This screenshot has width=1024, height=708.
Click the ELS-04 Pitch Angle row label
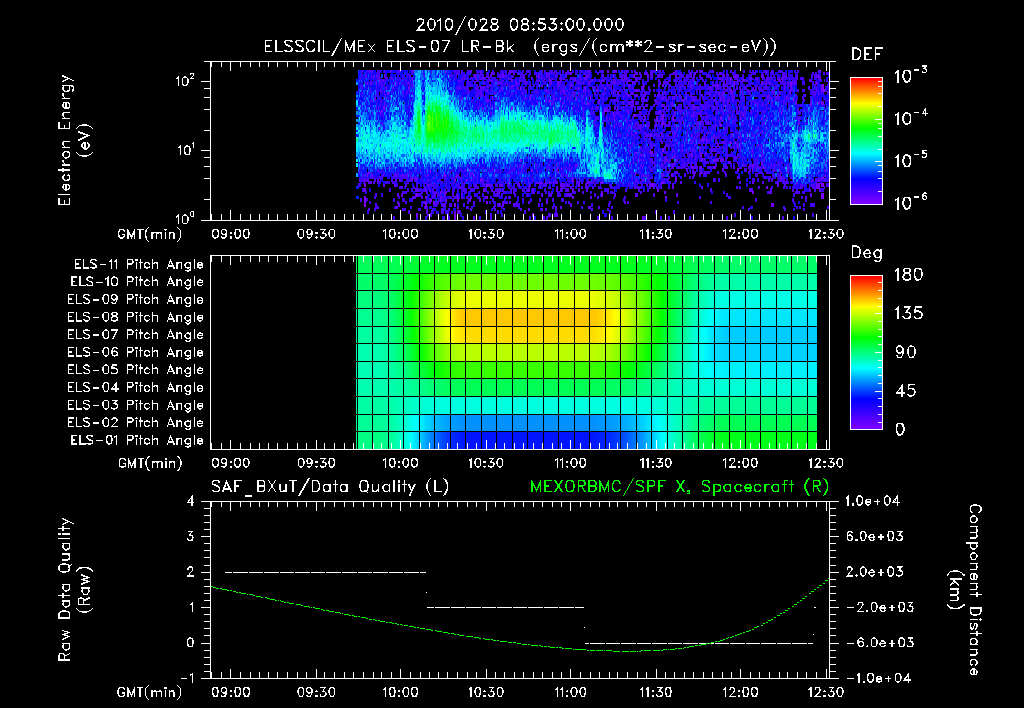[135, 387]
